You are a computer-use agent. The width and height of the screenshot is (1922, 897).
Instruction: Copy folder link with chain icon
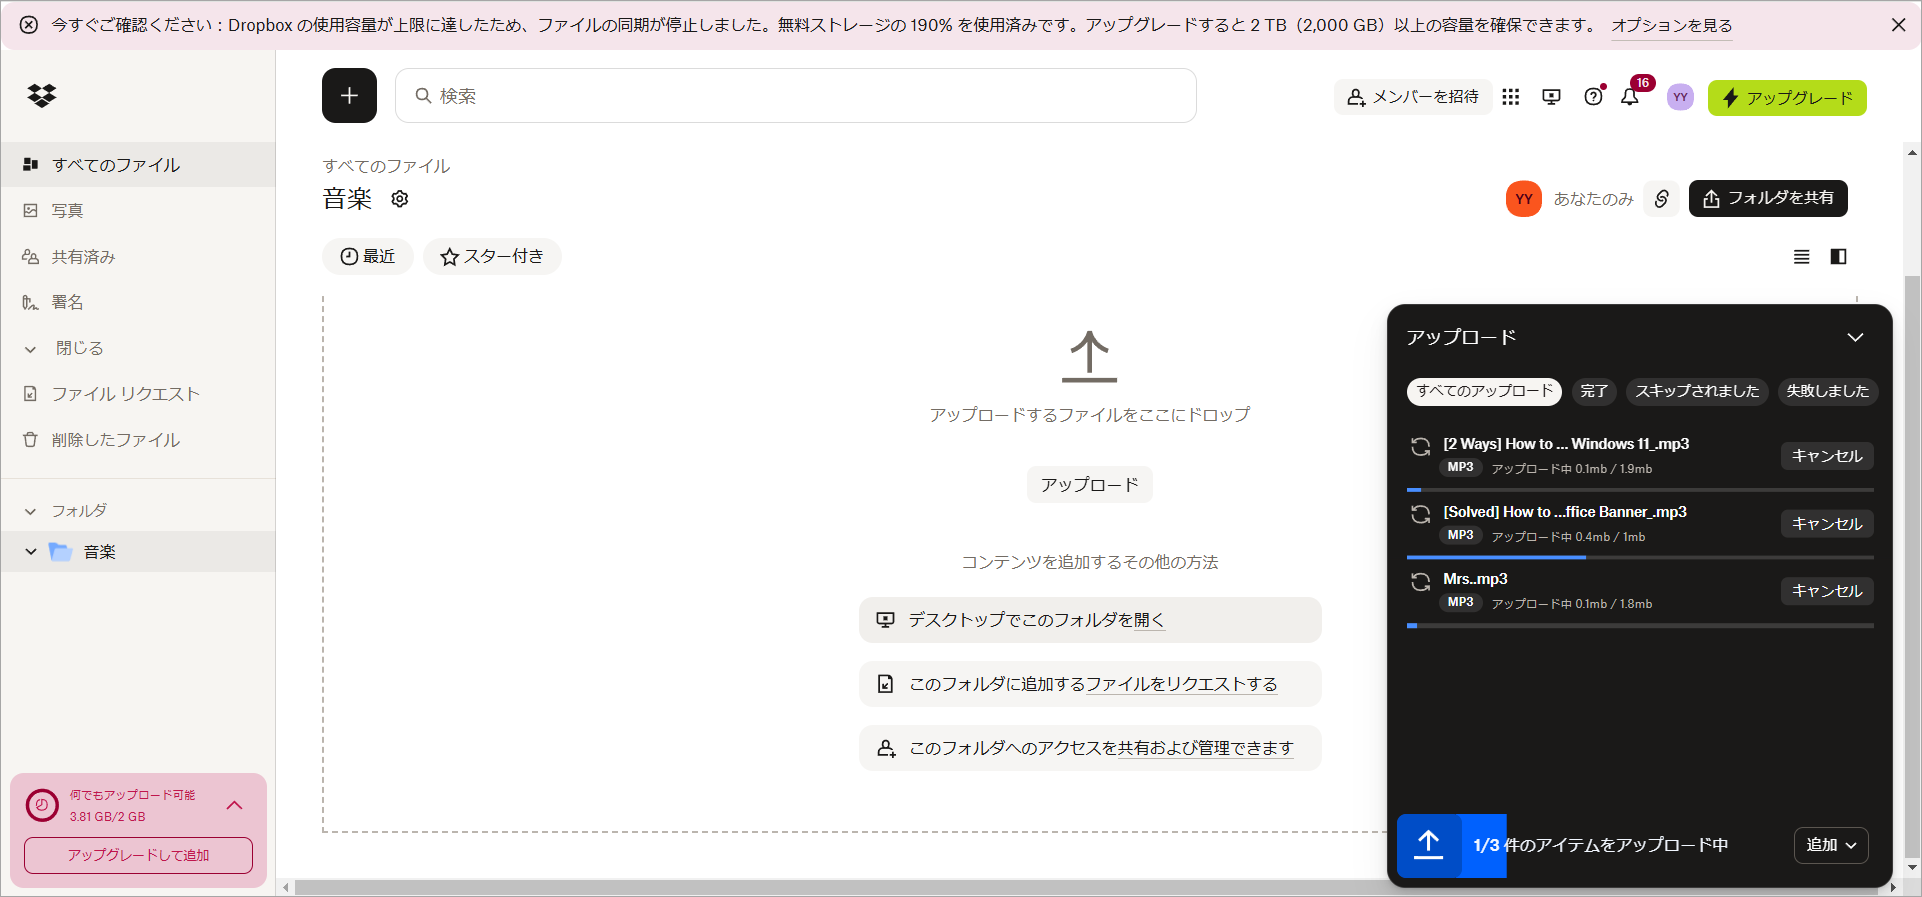[1661, 199]
